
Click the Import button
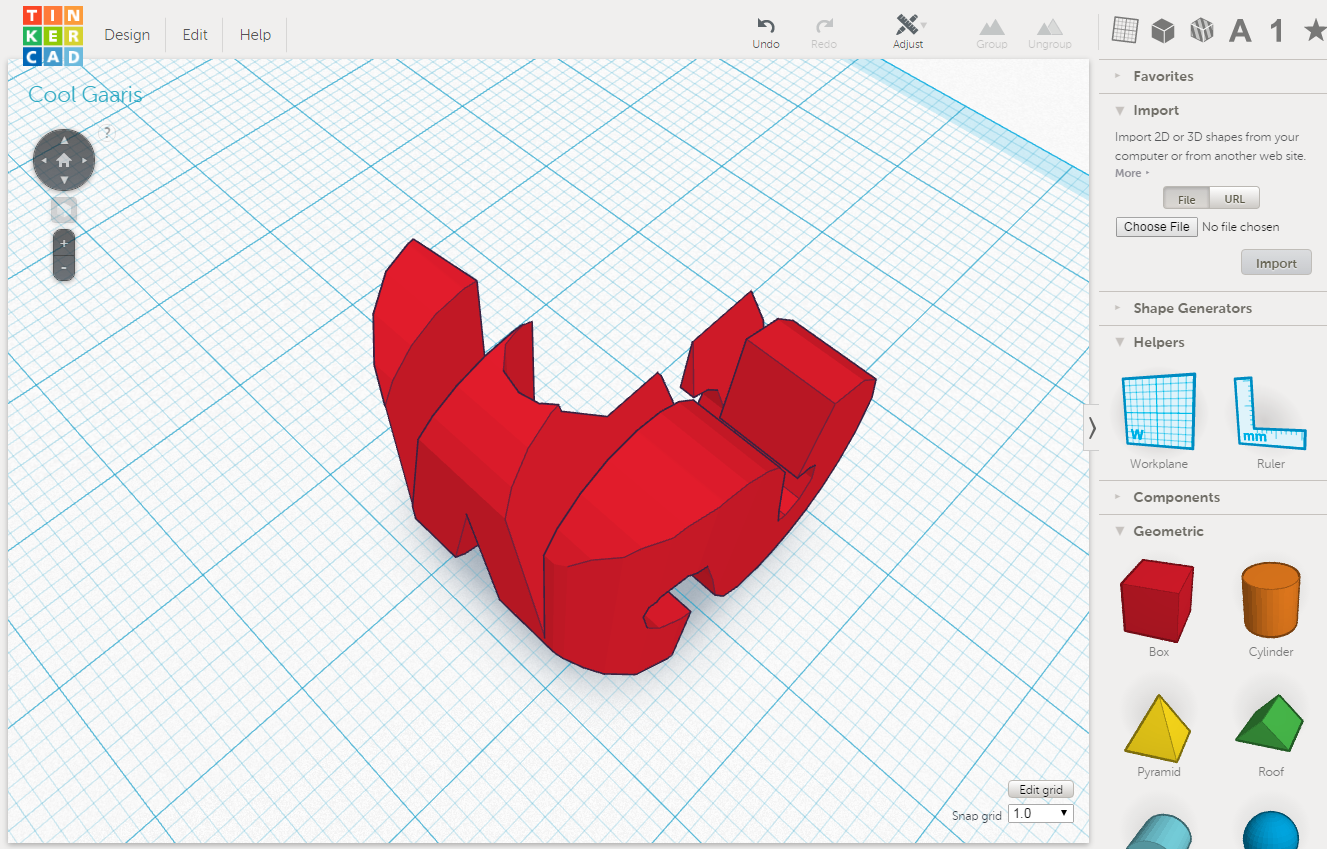1276,262
